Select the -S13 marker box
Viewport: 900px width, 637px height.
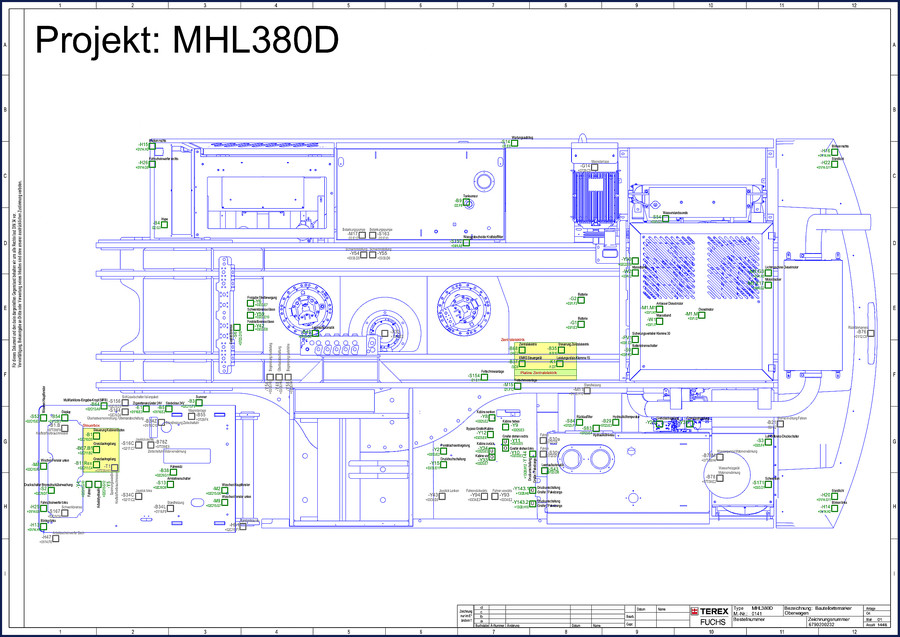click(170, 484)
